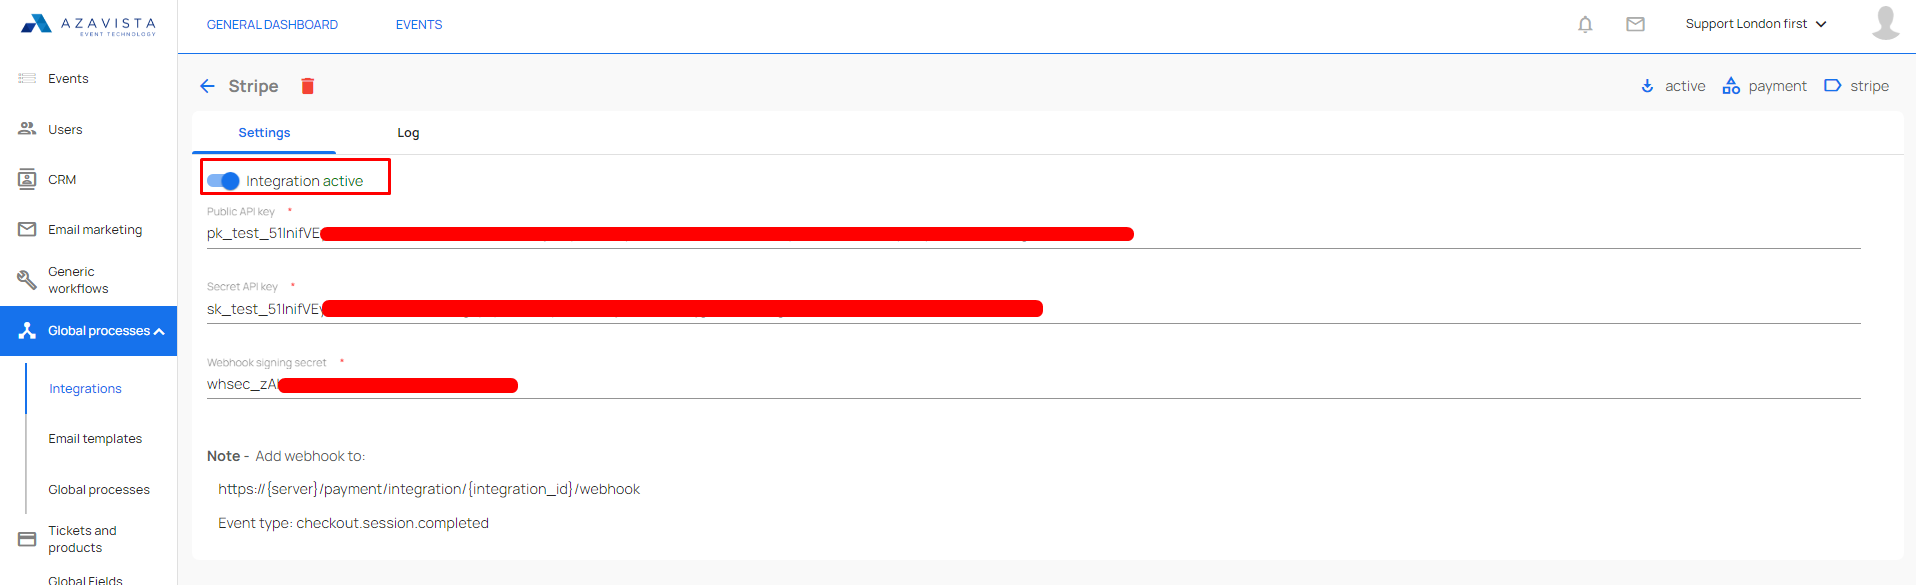
Task: Open Email templates in the sidebar
Action: [x=95, y=439]
